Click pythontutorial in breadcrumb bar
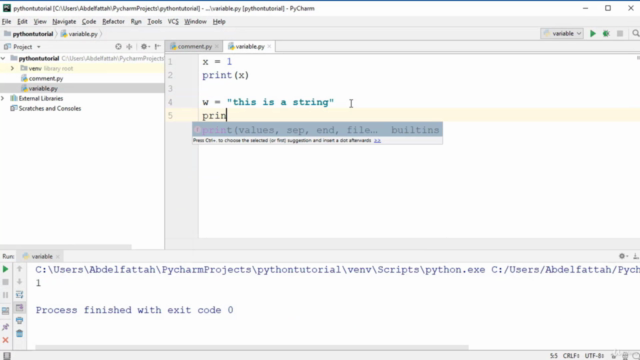Viewport: 640px width, 360px height. [x=29, y=34]
